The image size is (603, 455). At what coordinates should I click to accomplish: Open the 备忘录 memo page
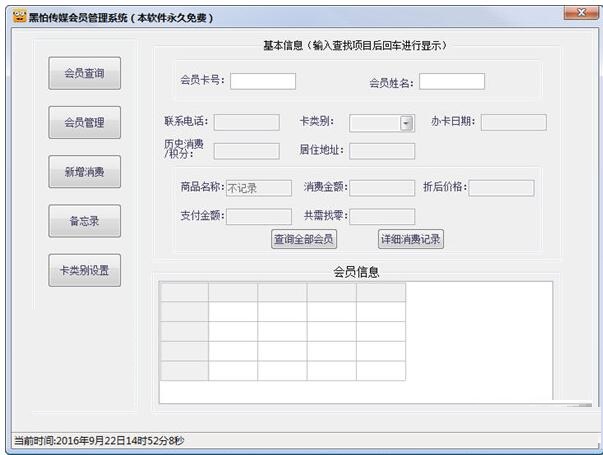(85, 221)
